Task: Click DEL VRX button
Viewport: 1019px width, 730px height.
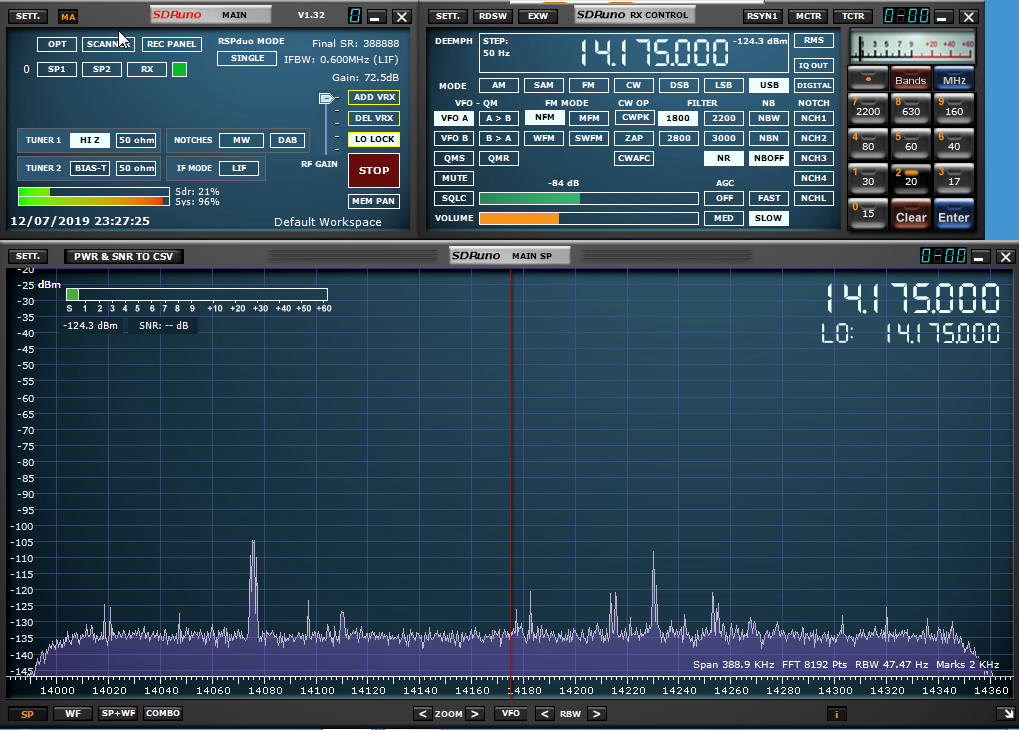Action: (374, 118)
